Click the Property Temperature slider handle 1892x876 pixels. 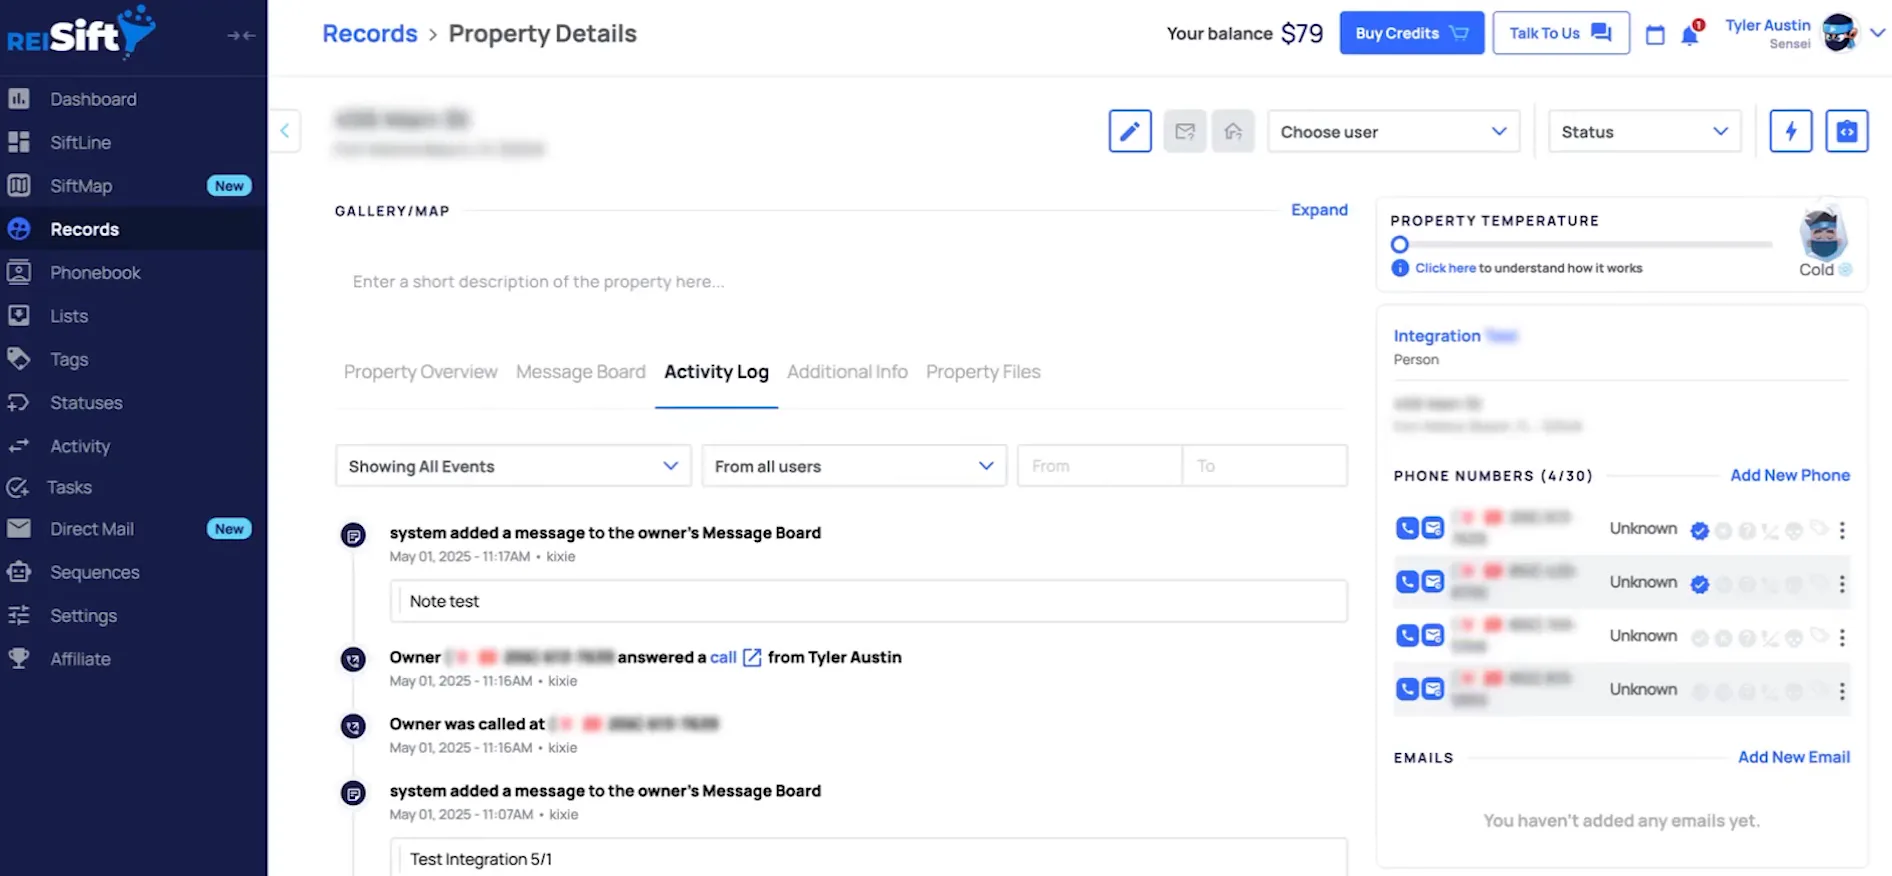coord(1400,244)
